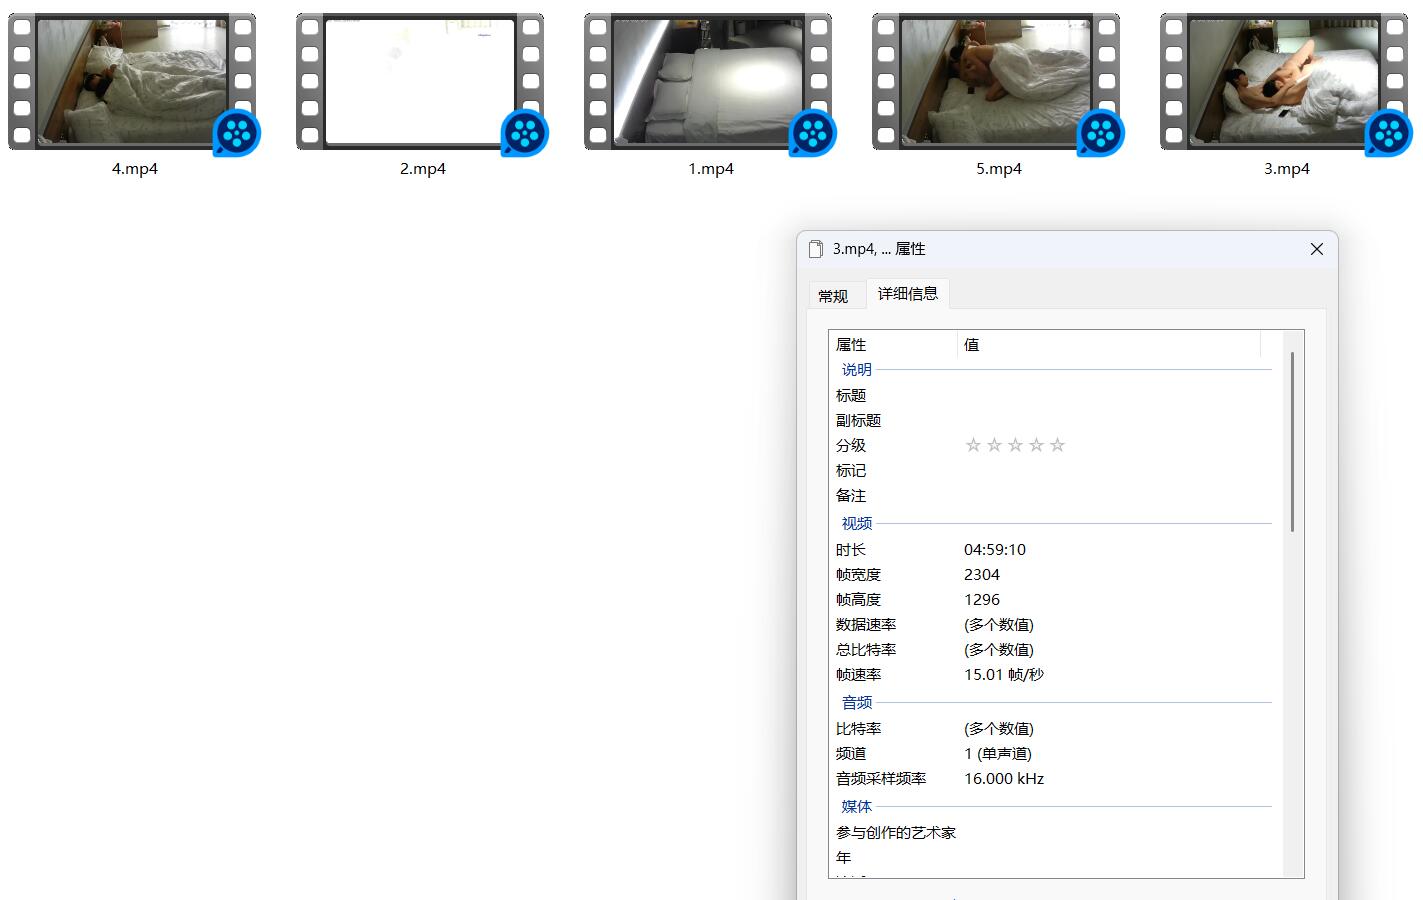1423x900 pixels.
Task: Click the player badge icon on 5.mp4
Action: click(x=1101, y=133)
